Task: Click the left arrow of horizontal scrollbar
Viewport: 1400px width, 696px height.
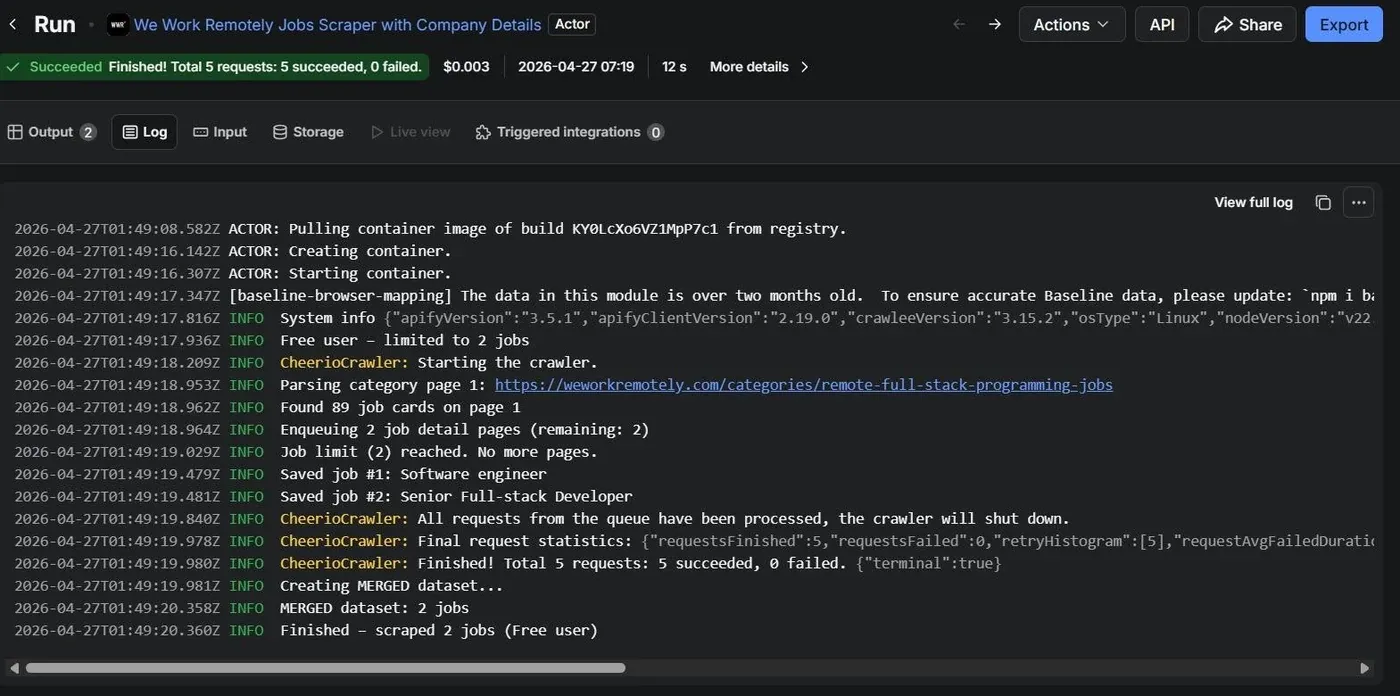Action: point(14,668)
